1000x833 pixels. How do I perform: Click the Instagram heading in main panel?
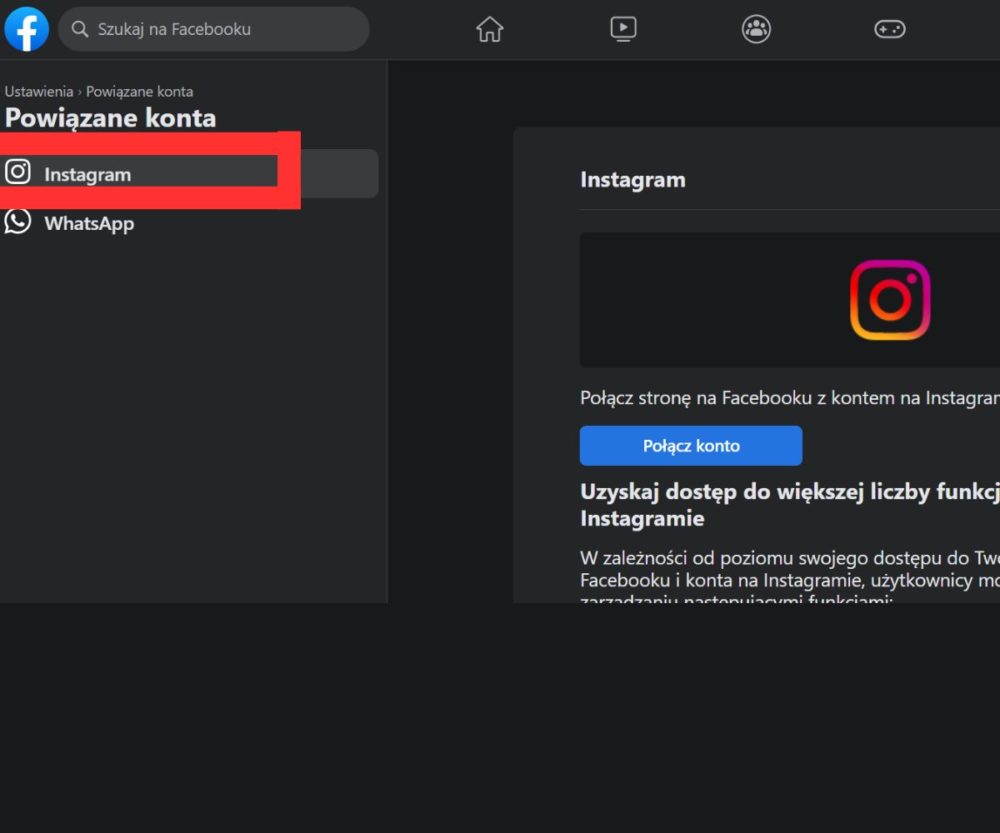coord(633,180)
